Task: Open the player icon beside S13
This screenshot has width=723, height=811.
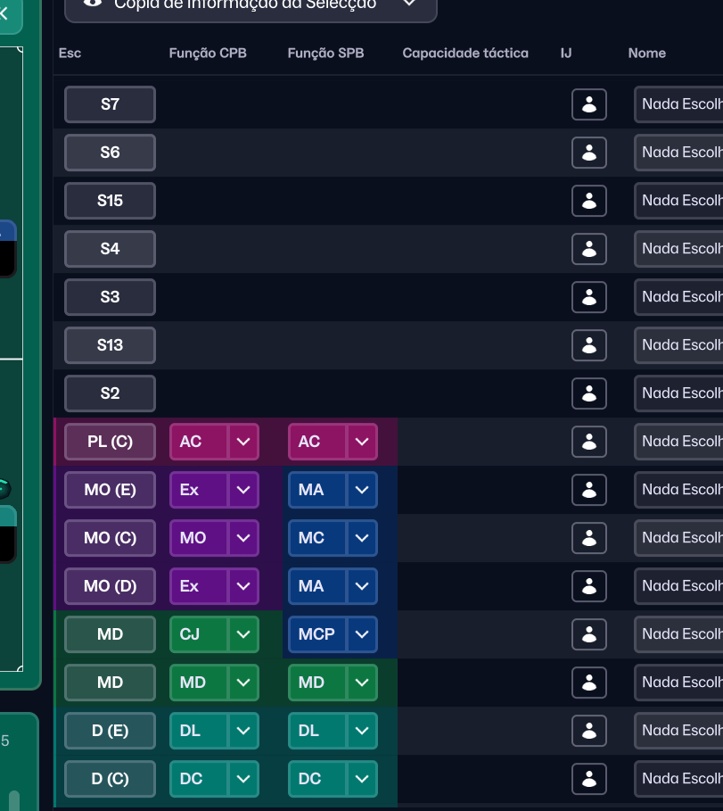Action: click(x=589, y=345)
